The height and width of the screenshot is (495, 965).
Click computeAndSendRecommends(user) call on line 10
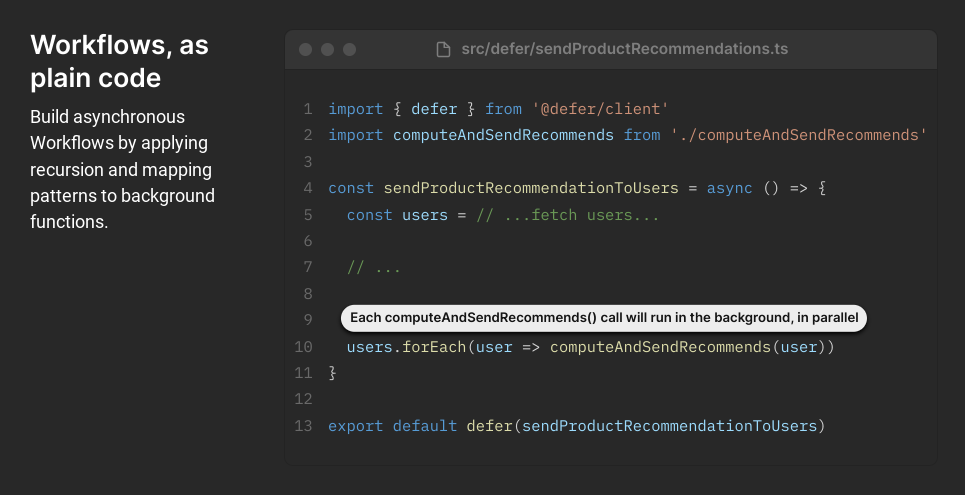[x=687, y=347]
